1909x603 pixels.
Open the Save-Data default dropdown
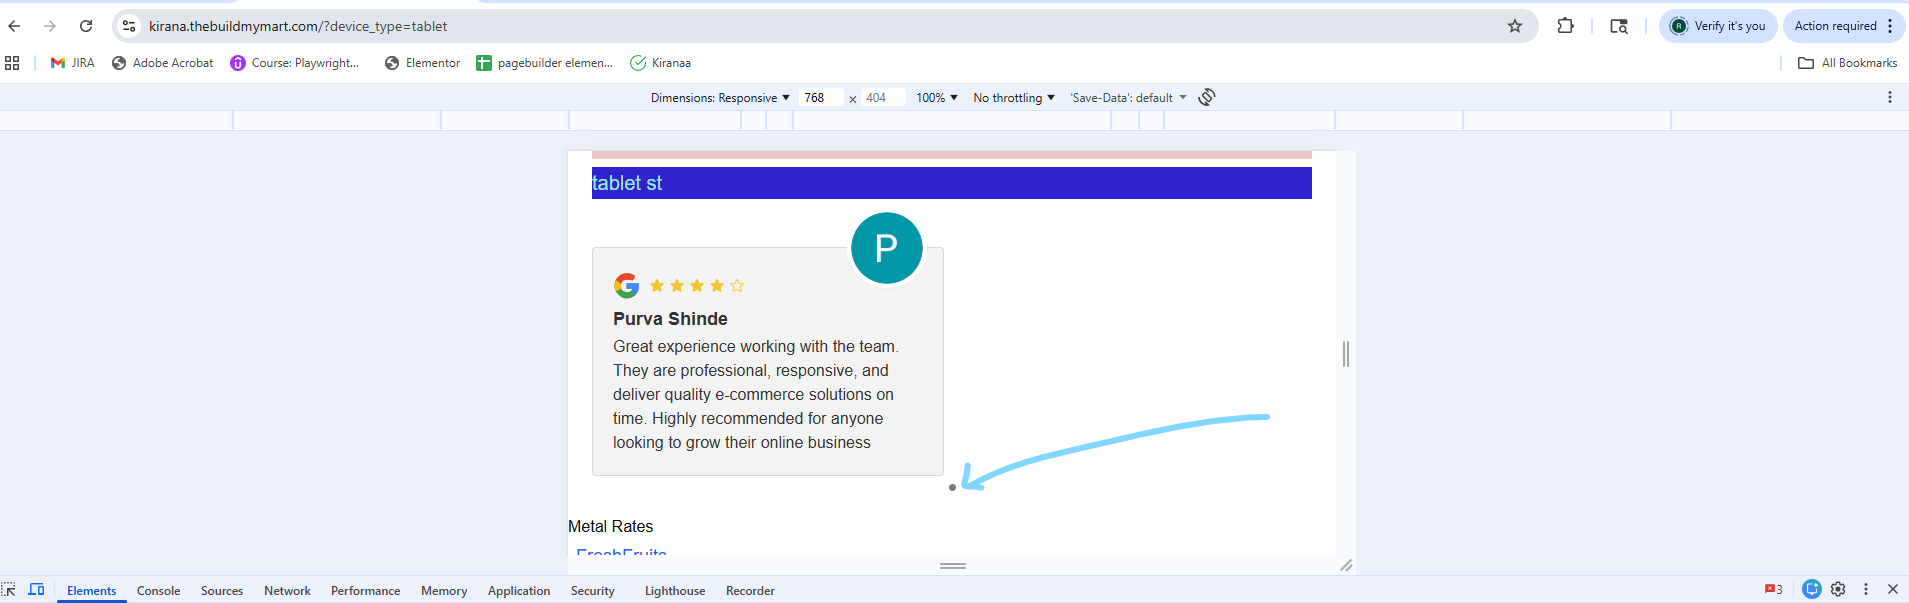tap(1128, 98)
